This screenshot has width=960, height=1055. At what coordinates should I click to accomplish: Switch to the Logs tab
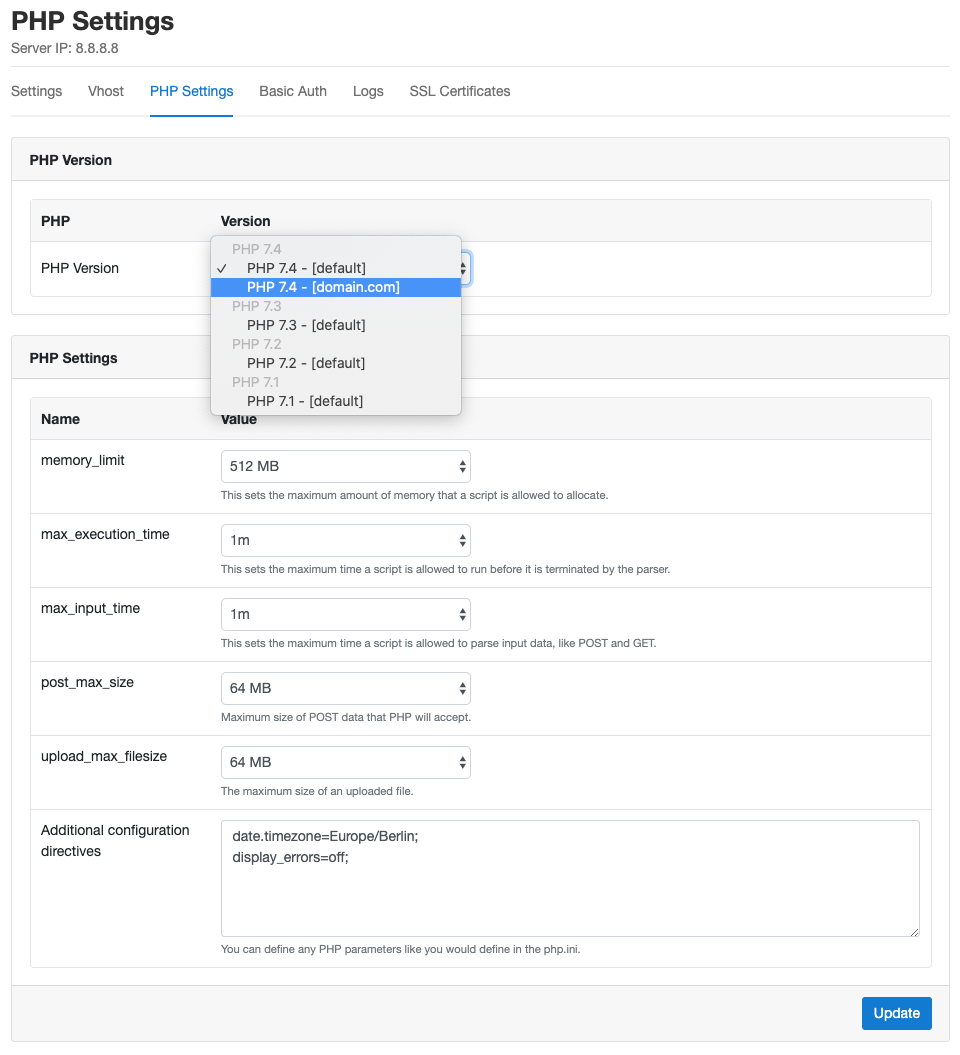pyautogui.click(x=368, y=92)
